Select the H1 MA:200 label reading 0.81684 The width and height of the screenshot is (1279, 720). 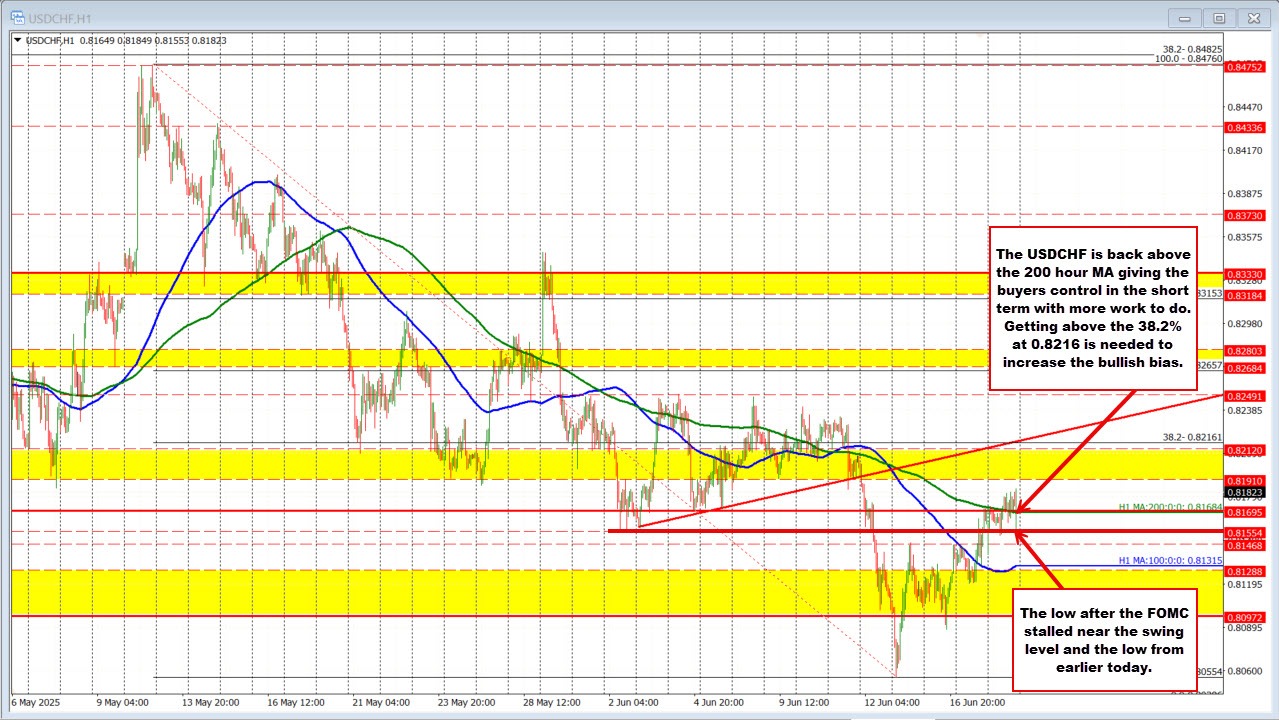tap(1169, 507)
